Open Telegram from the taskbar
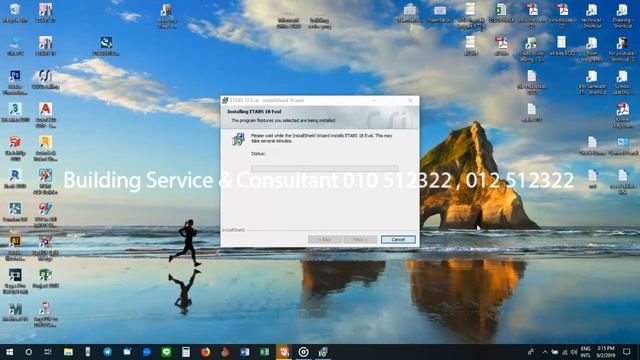Image resolution: width=640 pixels, height=360 pixels. click(x=107, y=352)
